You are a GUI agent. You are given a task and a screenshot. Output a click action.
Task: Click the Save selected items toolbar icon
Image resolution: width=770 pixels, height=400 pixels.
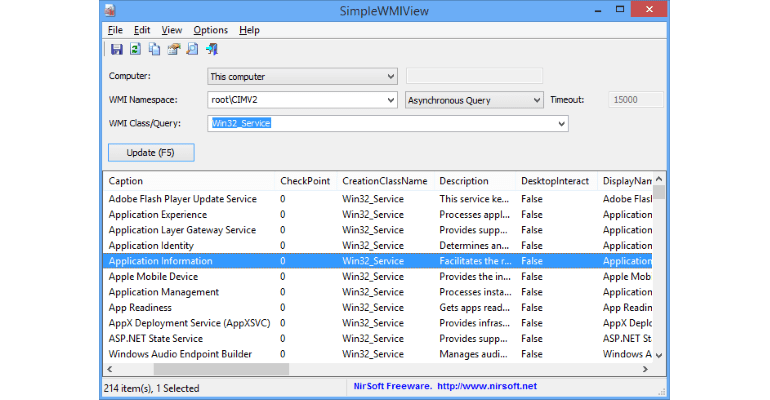pyautogui.click(x=117, y=49)
